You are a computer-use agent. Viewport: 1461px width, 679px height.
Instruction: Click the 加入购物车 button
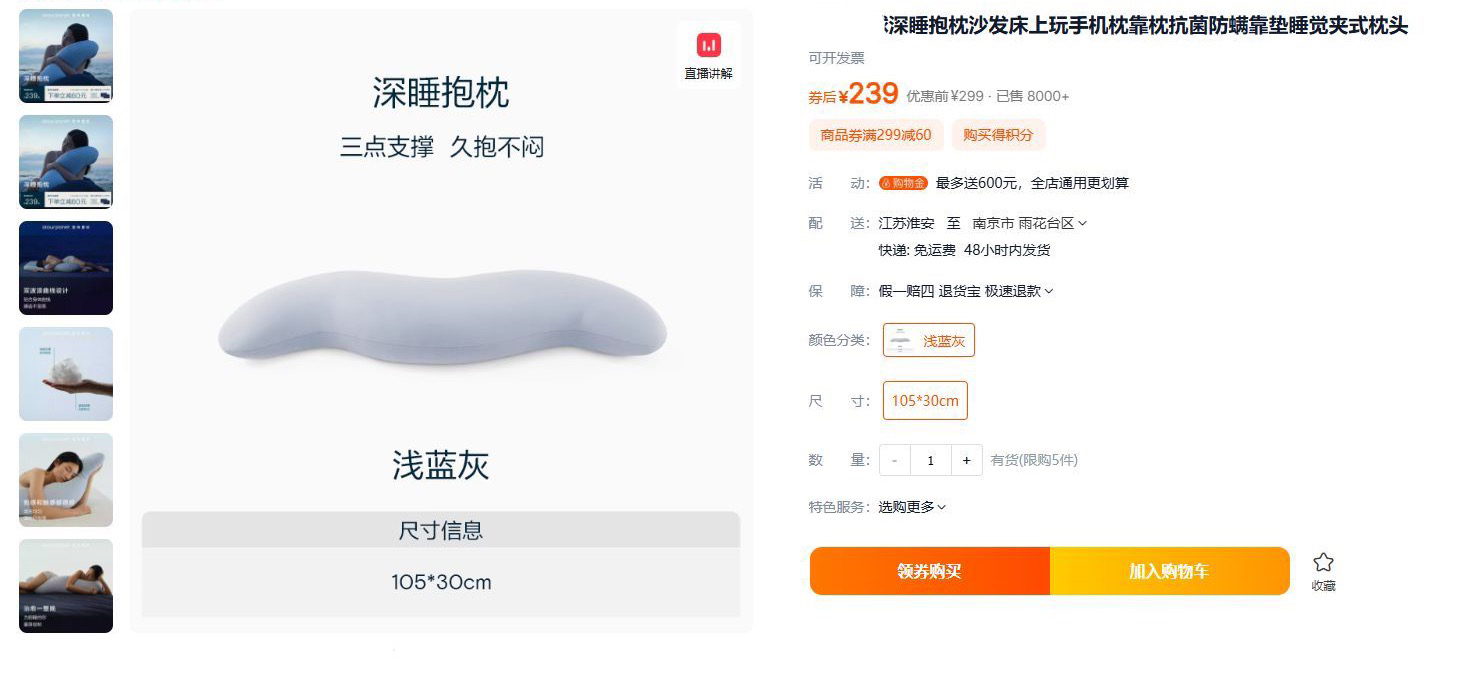(x=1169, y=571)
